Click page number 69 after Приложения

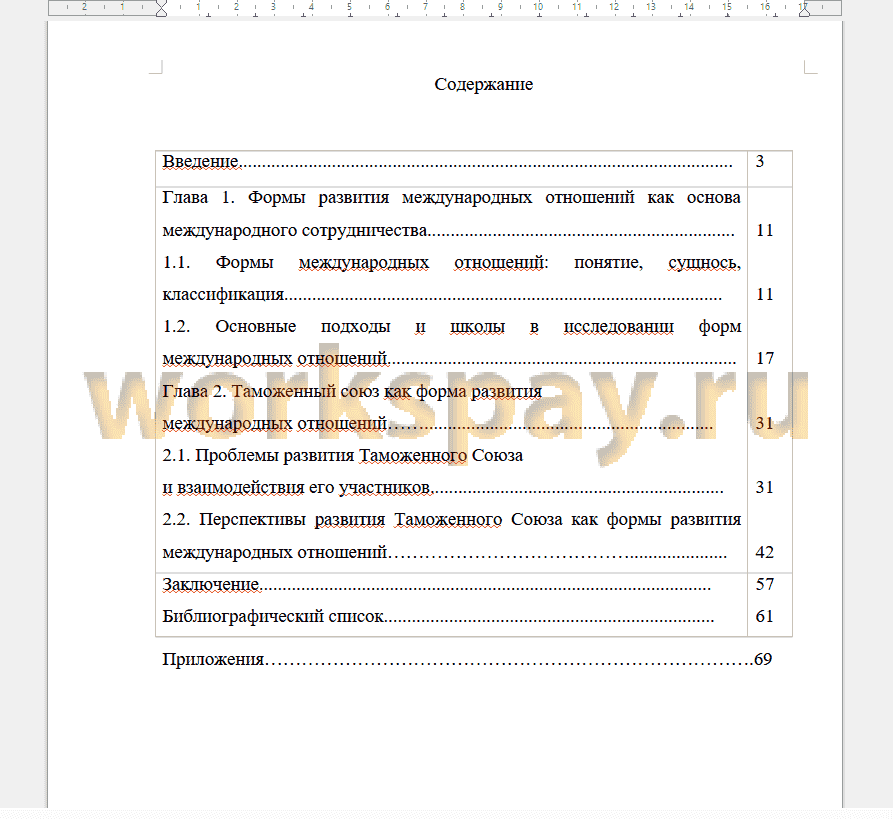pyautogui.click(x=763, y=659)
